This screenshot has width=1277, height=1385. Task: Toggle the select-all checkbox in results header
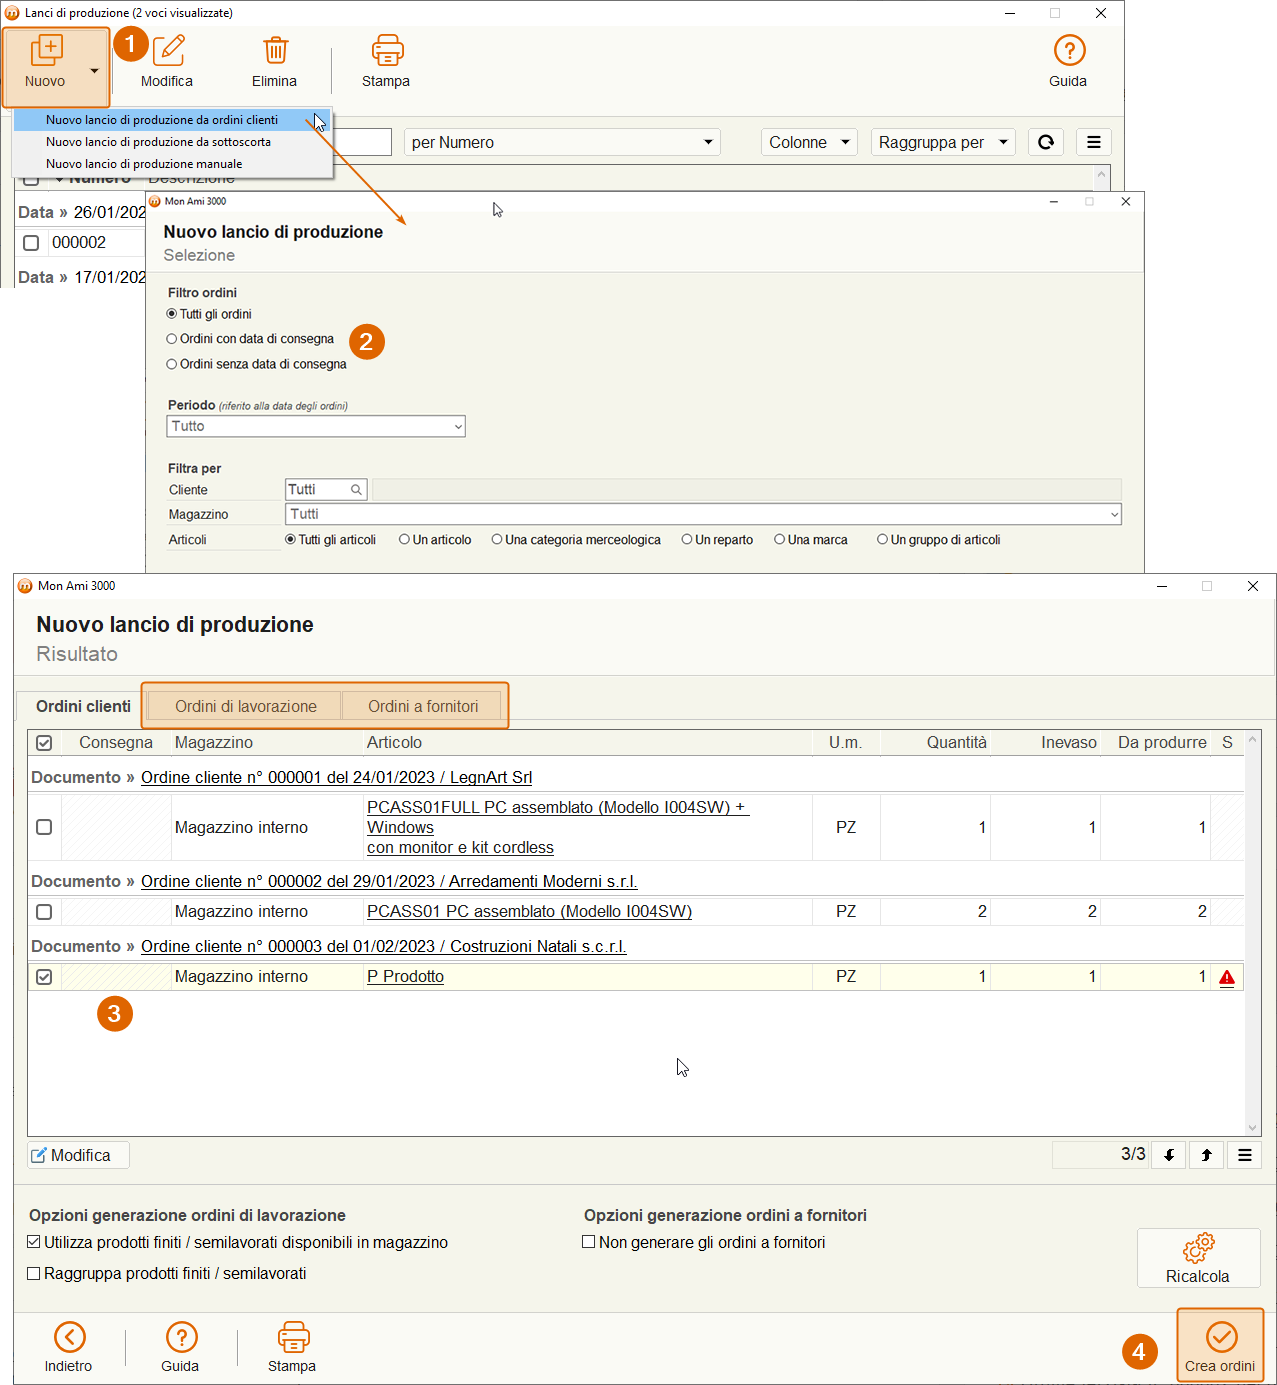[x=44, y=743]
